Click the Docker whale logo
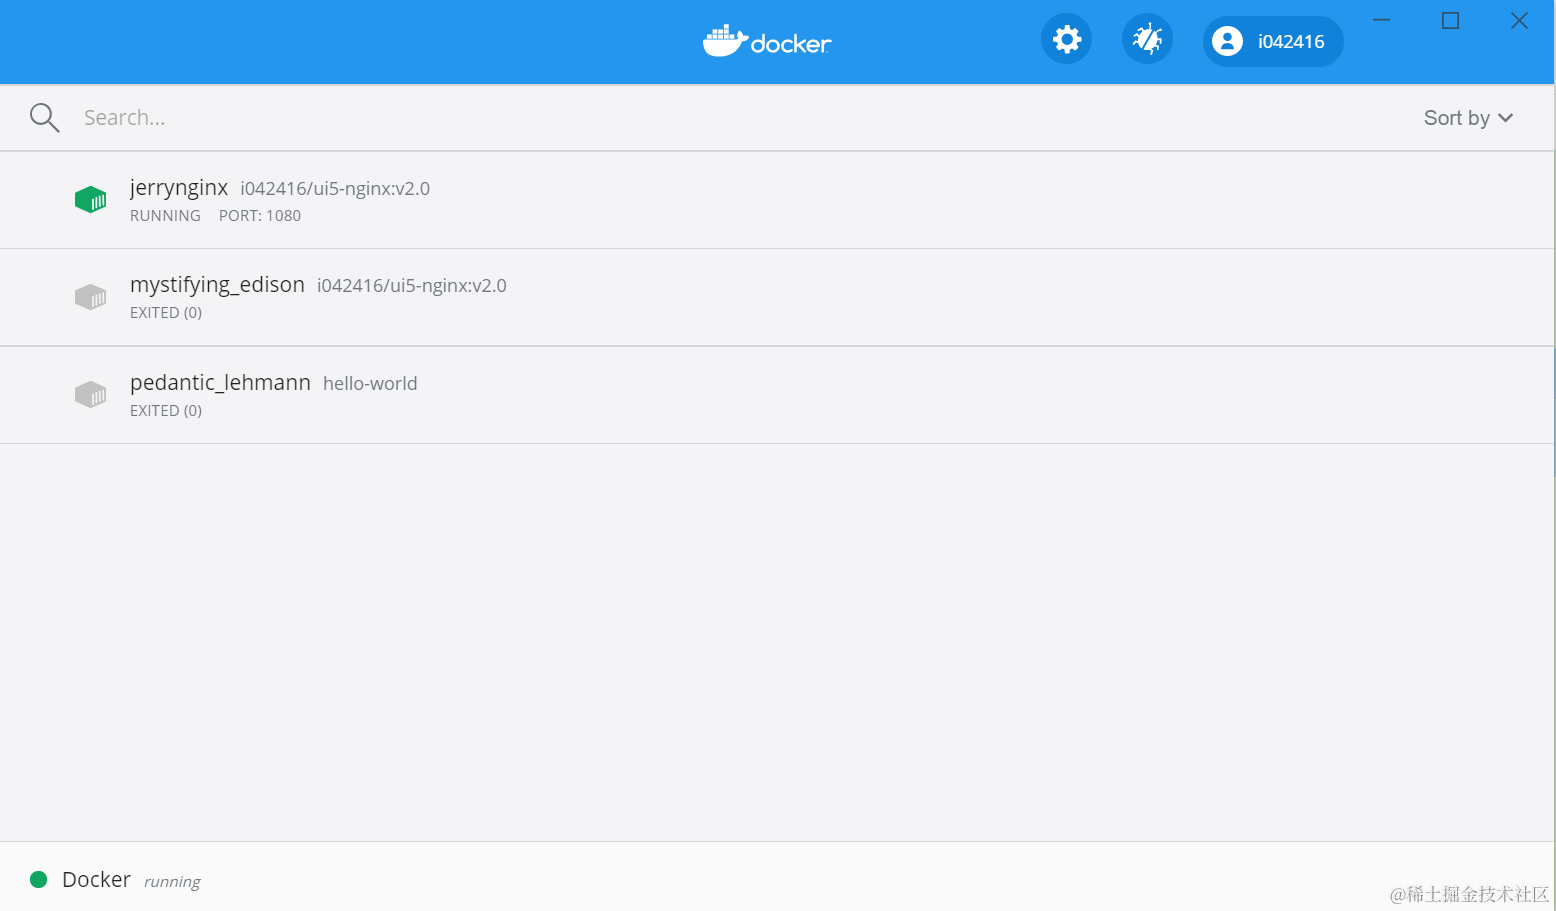1556x911 pixels. coord(767,41)
